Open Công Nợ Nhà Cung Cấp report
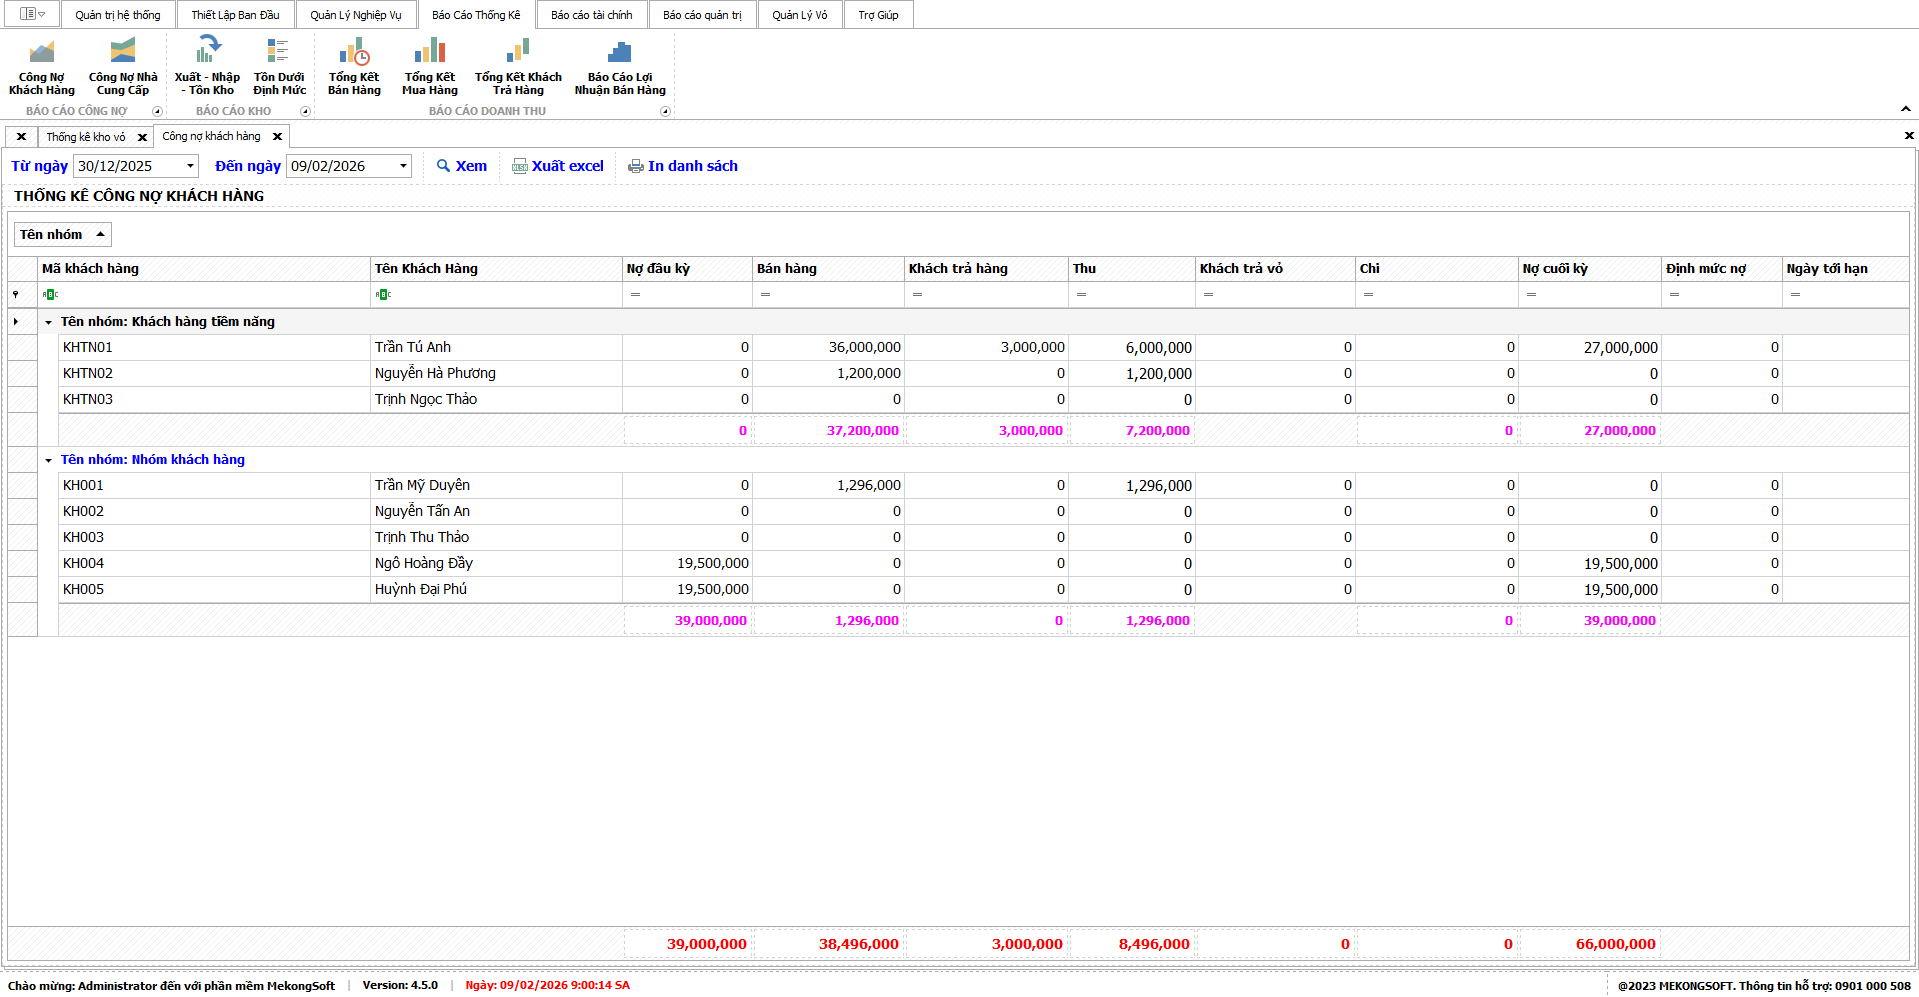This screenshot has height=997, width=1919. click(x=123, y=66)
